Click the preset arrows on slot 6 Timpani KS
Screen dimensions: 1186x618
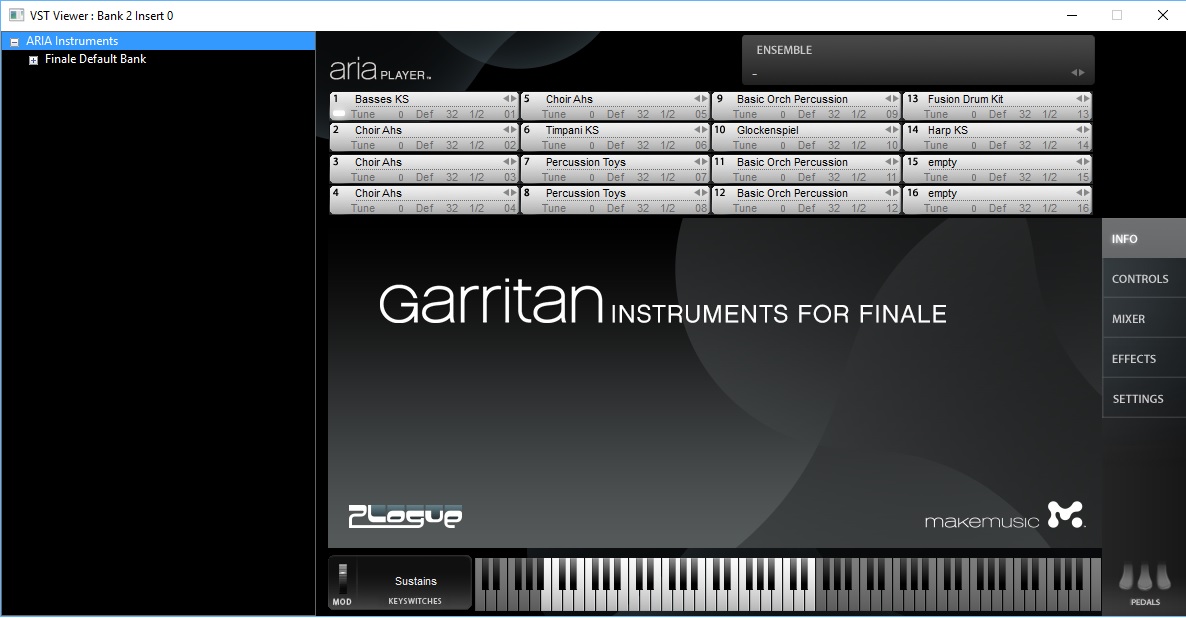point(701,131)
